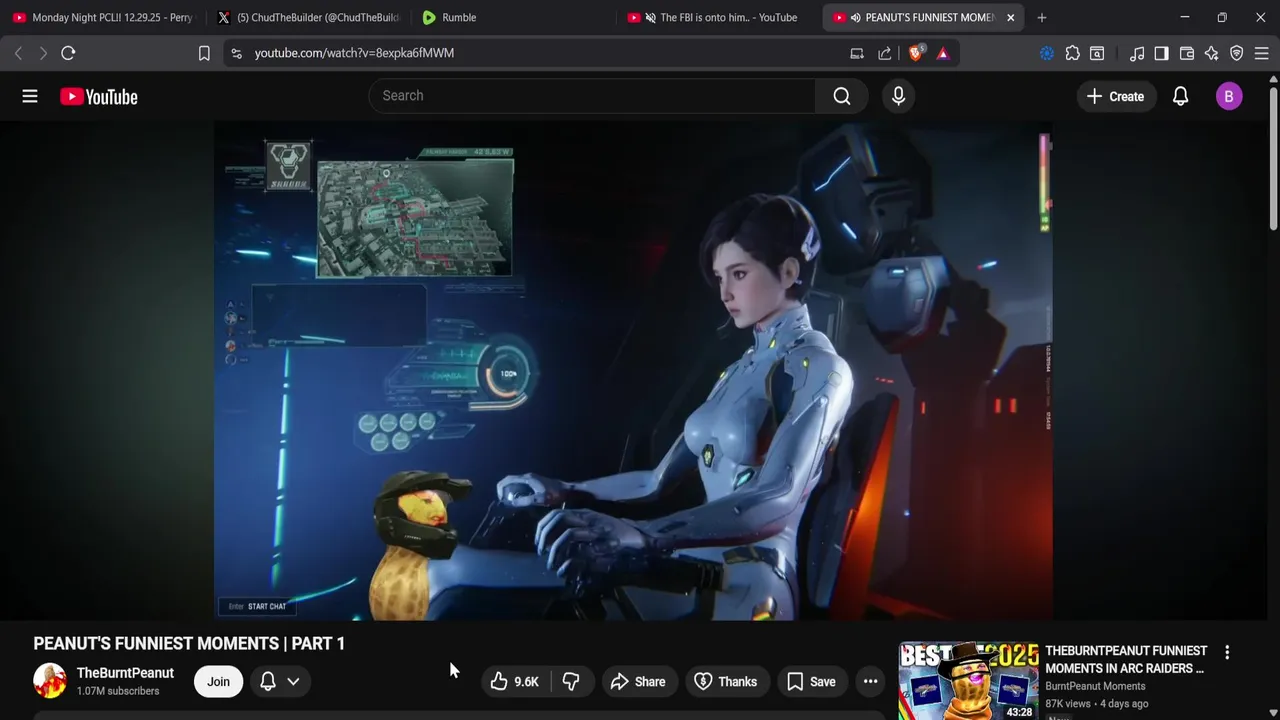Image resolution: width=1280 pixels, height=720 pixels.
Task: Open the extensions puzzle menu
Action: click(x=1073, y=53)
